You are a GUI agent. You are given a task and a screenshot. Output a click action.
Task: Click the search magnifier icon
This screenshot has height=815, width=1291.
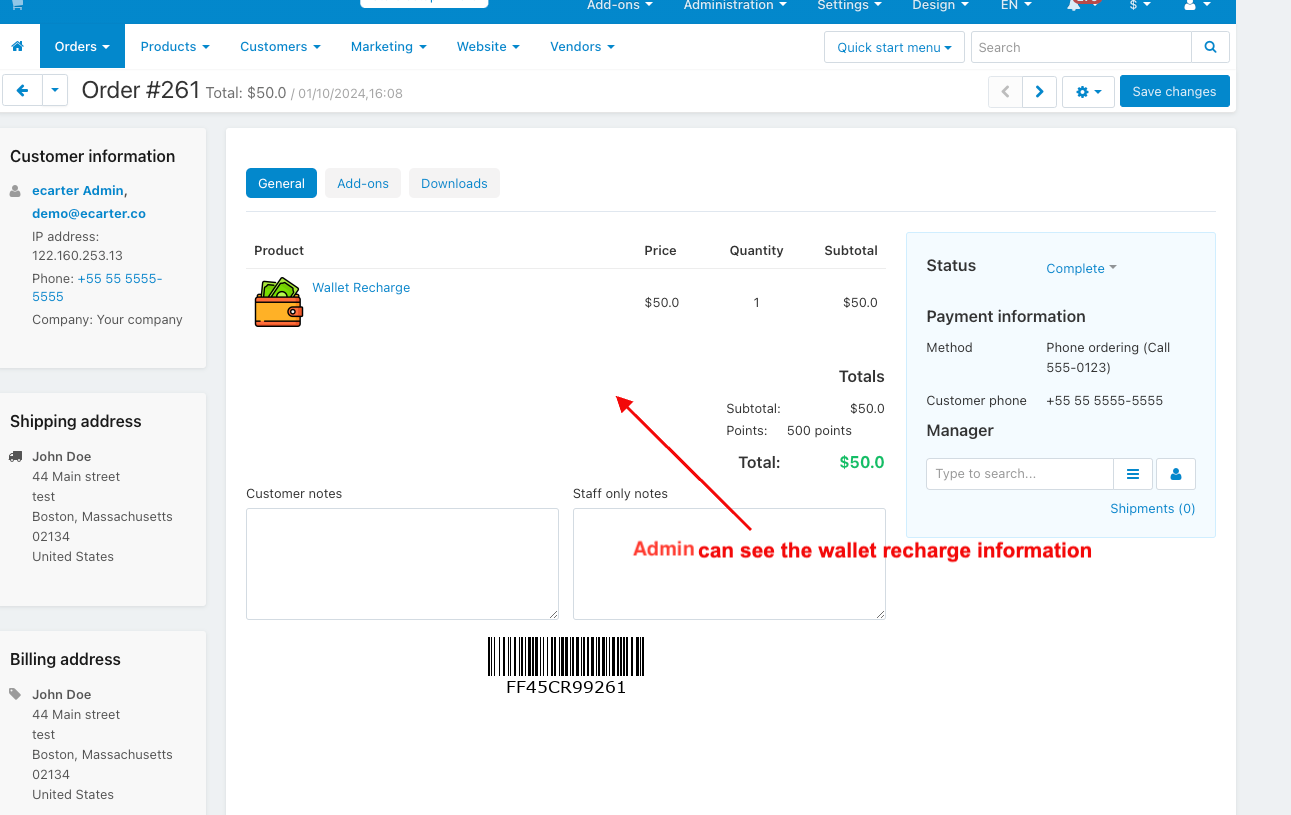(1210, 47)
